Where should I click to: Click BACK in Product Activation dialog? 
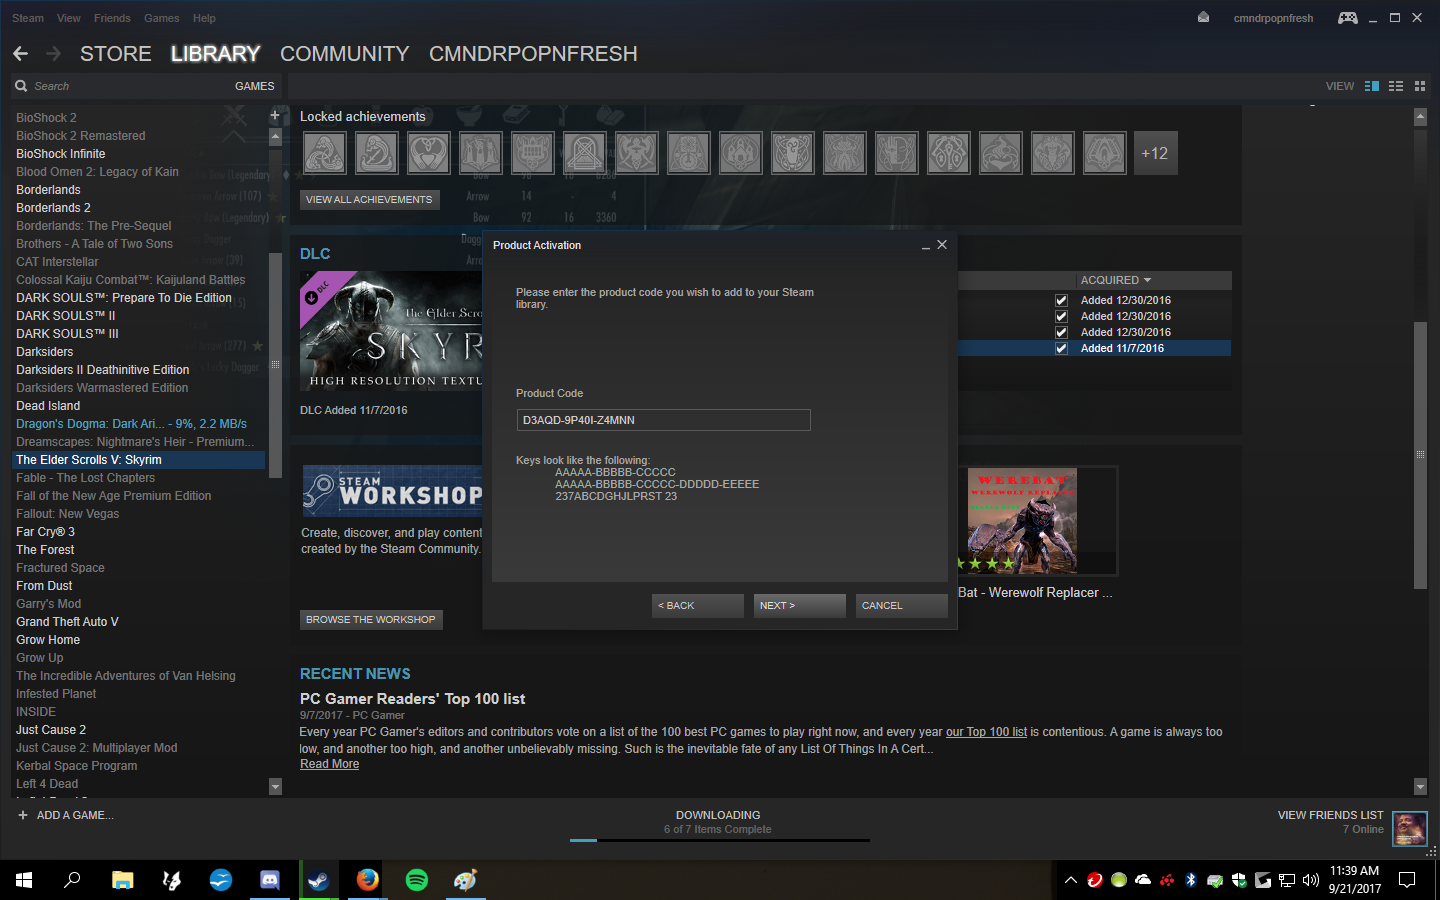click(698, 606)
